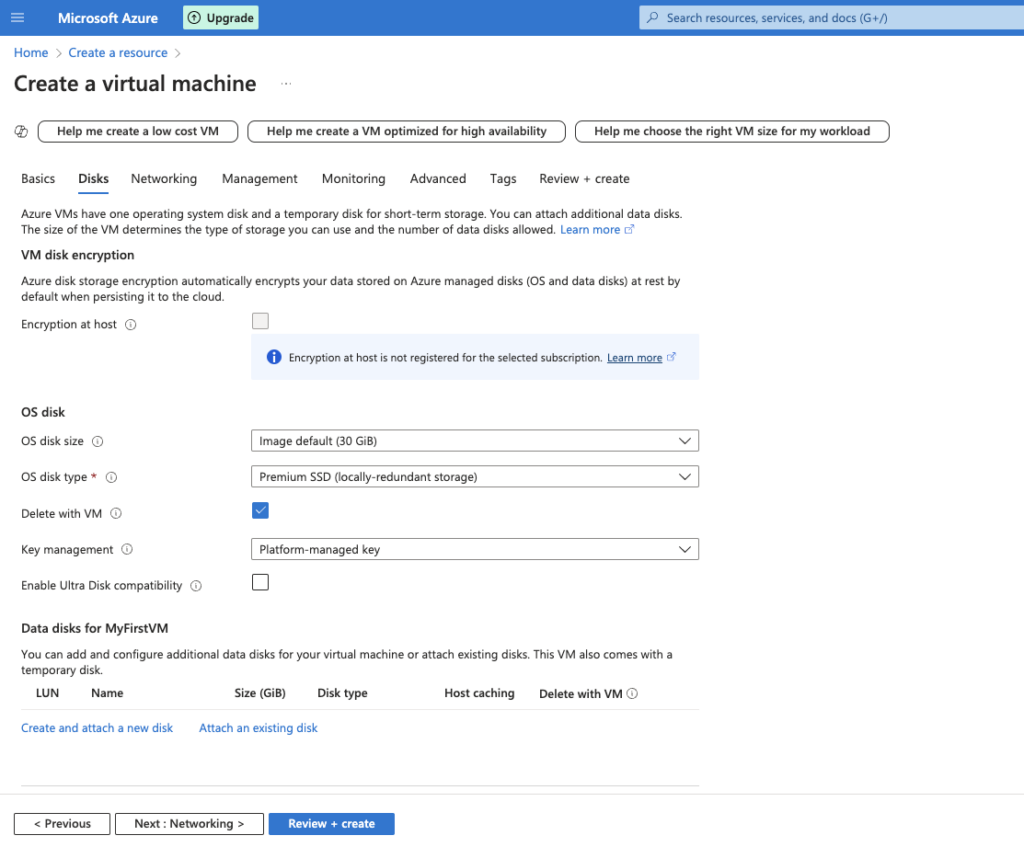Click external link icon in encryption notice
This screenshot has height=847, width=1024.
(671, 357)
